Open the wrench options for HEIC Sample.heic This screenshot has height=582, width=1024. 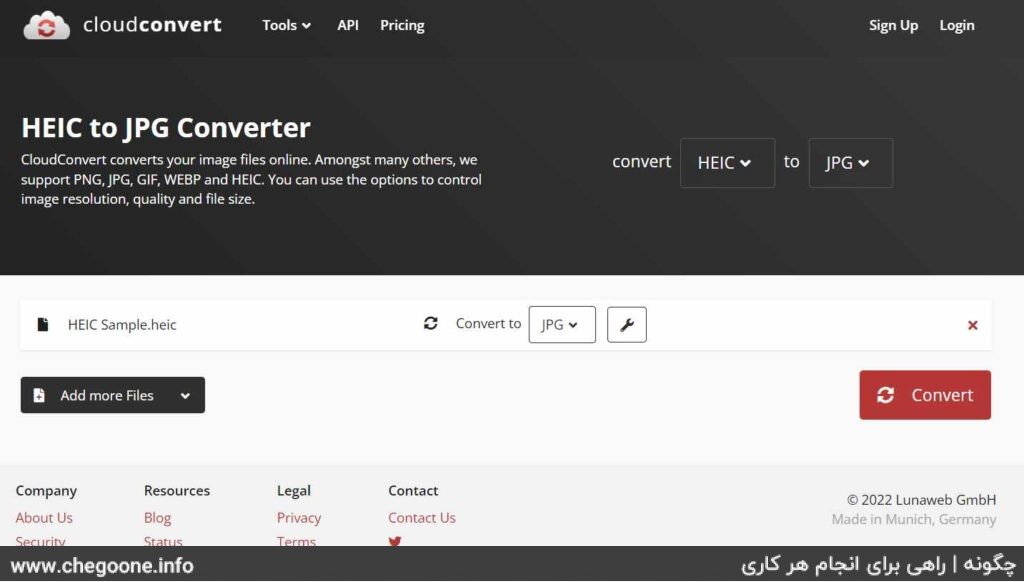pyautogui.click(x=626, y=325)
